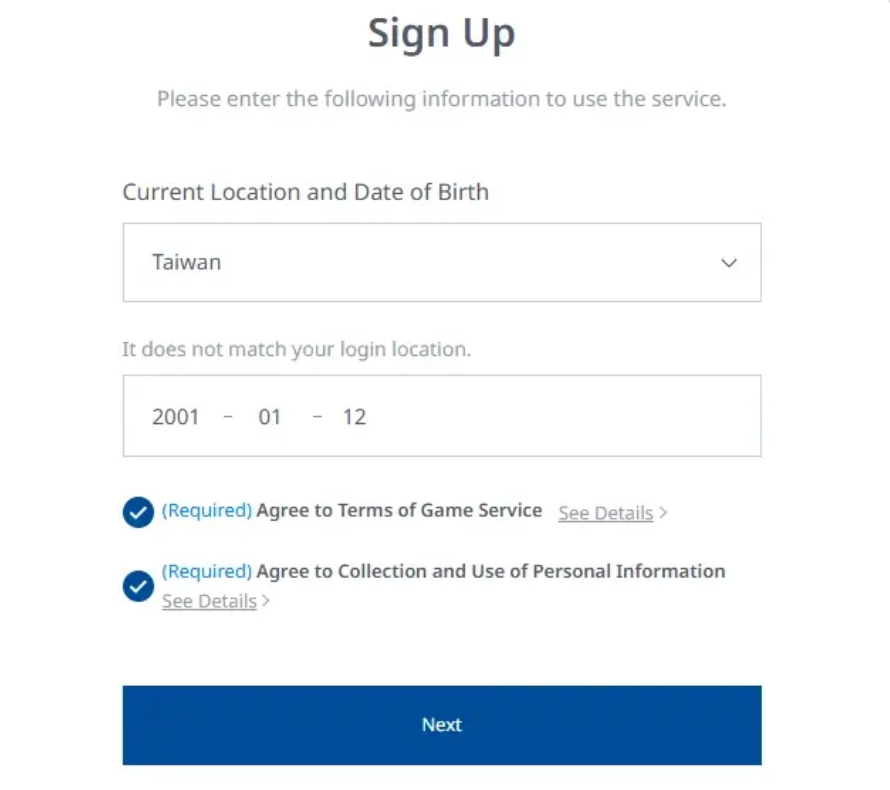Click the Sign Up heading
This screenshot has width=890, height=790.
441,33
